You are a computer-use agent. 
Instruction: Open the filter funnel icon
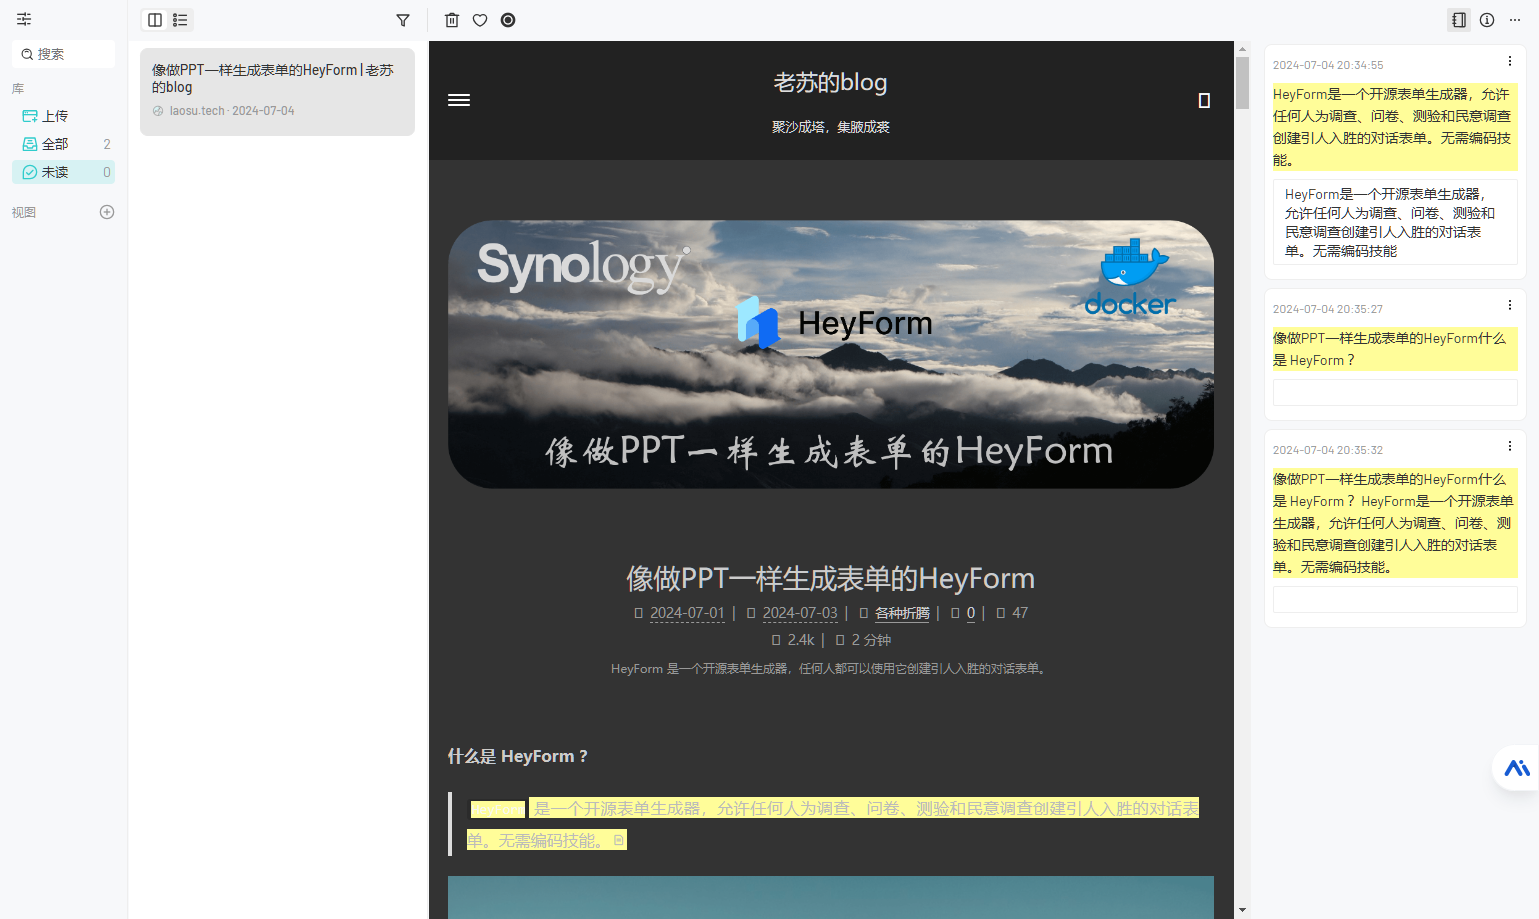[x=403, y=20]
